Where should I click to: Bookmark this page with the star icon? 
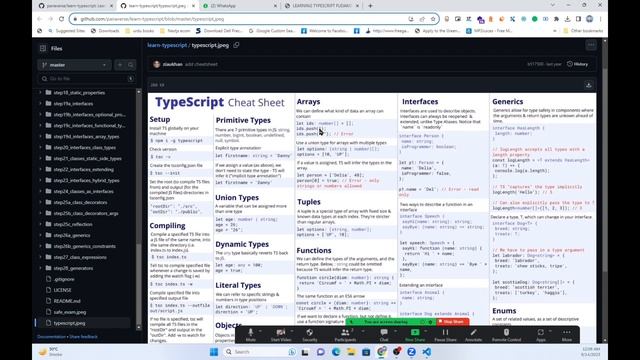pos(433,19)
